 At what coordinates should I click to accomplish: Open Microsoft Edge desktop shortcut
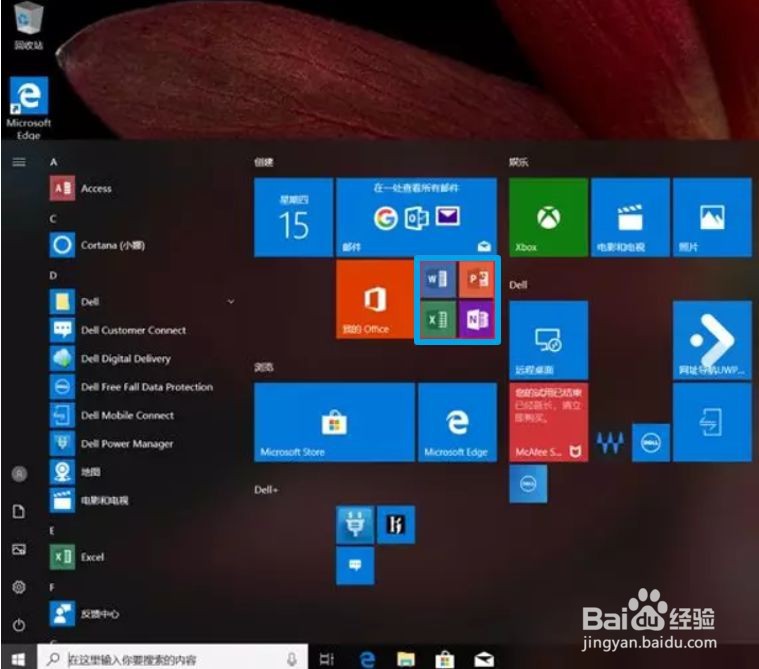point(29,107)
